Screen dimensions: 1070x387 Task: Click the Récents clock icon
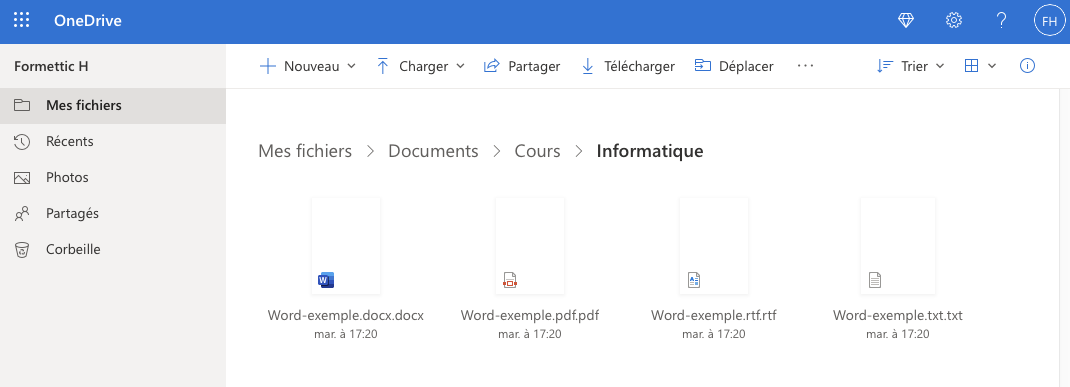point(23,141)
